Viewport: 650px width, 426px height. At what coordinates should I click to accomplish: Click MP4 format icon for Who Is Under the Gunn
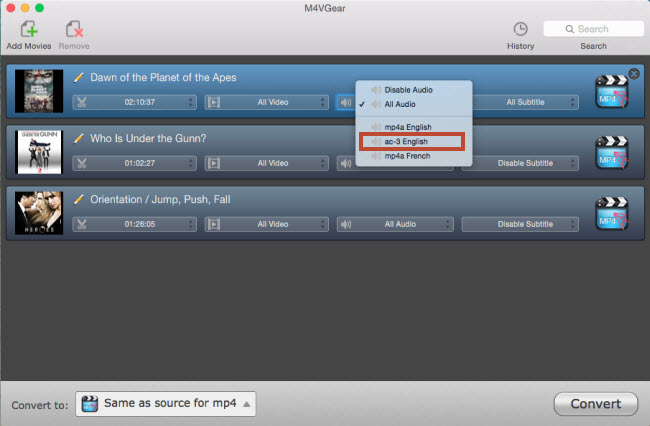[610, 152]
